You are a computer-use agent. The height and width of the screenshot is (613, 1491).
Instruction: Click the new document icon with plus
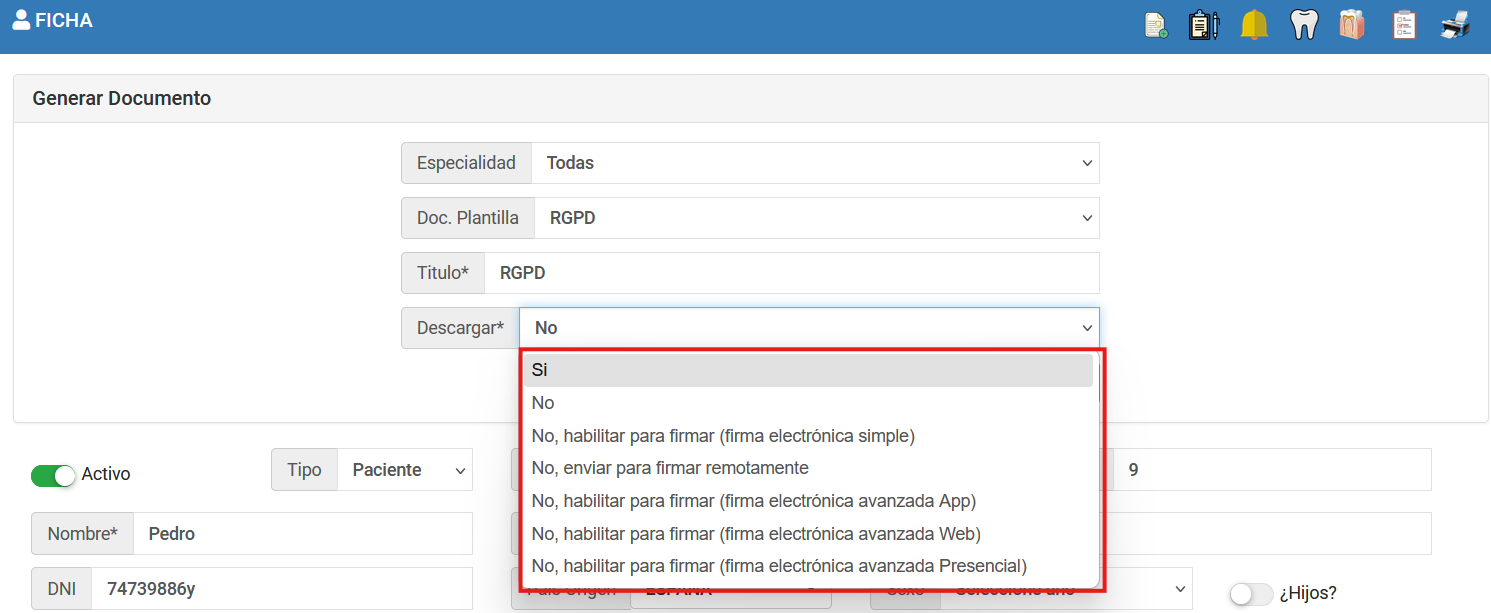point(1156,25)
